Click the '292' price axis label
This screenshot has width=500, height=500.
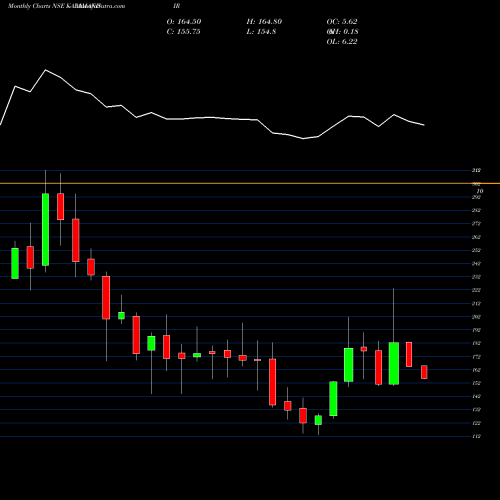[x=476, y=197]
